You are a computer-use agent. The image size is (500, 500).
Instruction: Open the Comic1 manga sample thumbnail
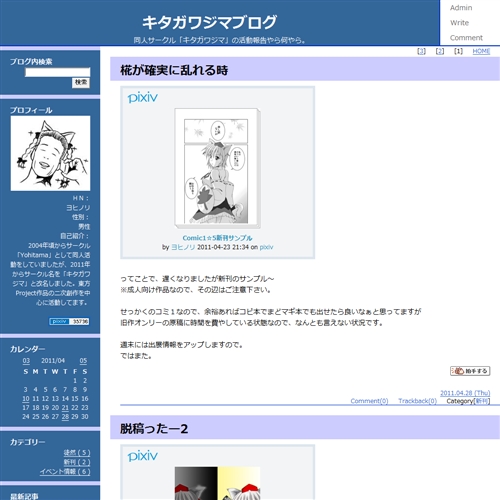pyautogui.click(x=217, y=168)
